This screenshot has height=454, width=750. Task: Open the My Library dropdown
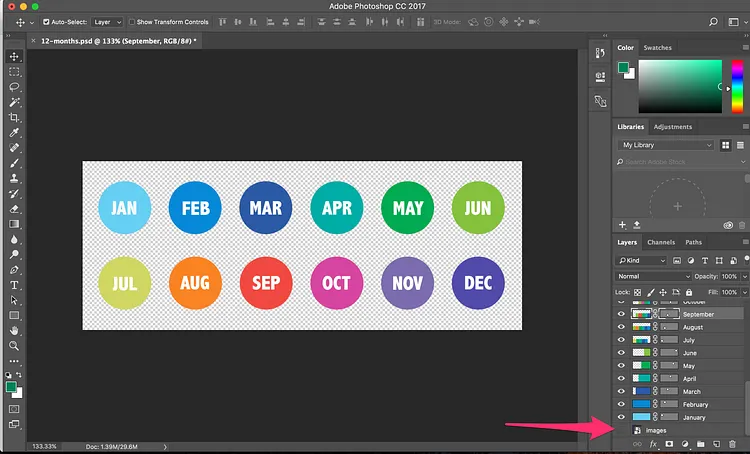coord(666,145)
